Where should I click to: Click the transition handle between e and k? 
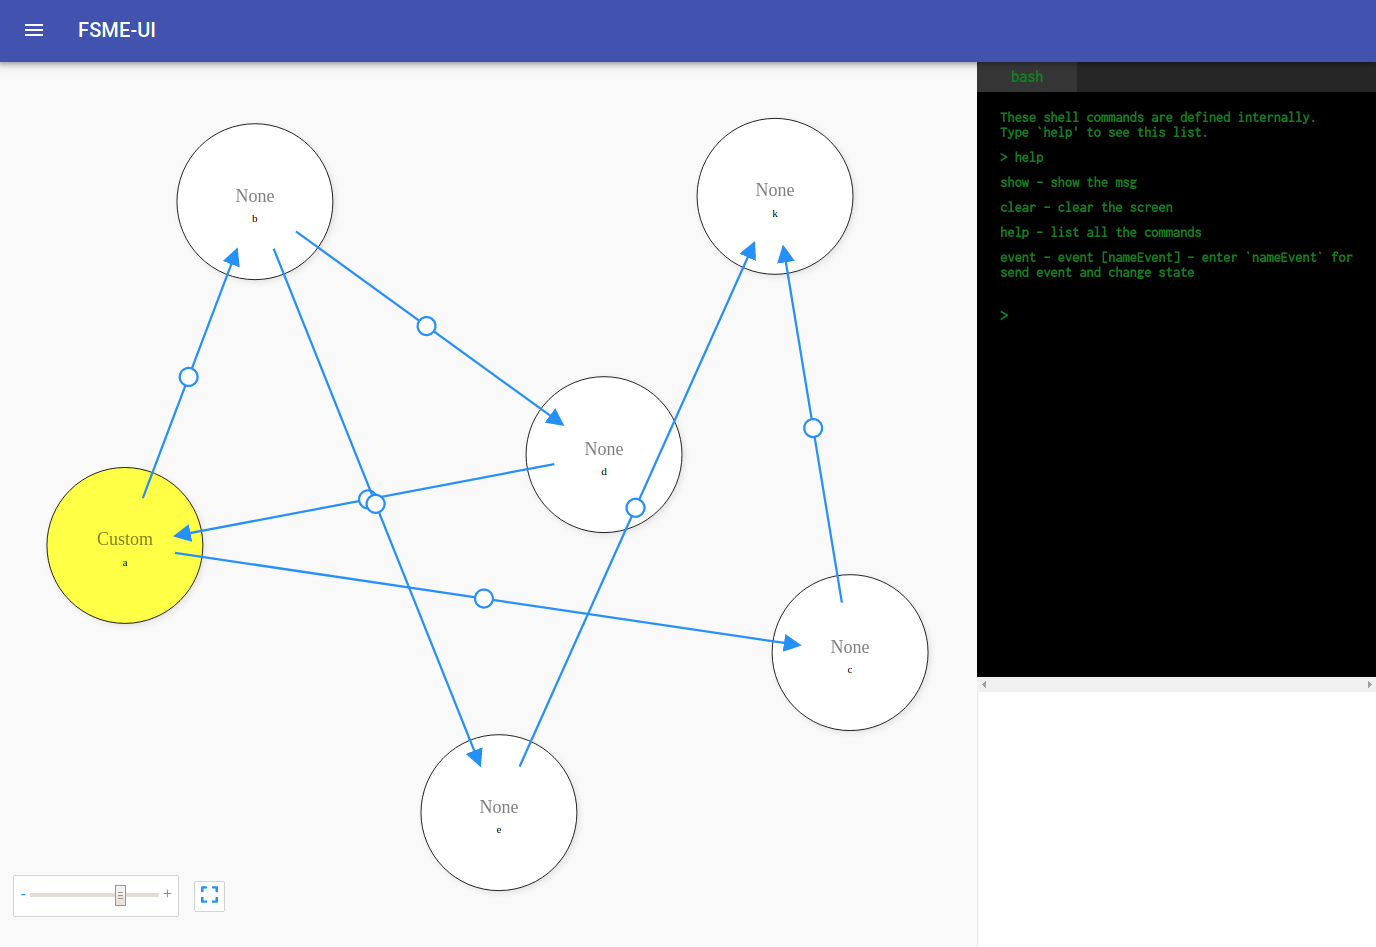coord(635,508)
